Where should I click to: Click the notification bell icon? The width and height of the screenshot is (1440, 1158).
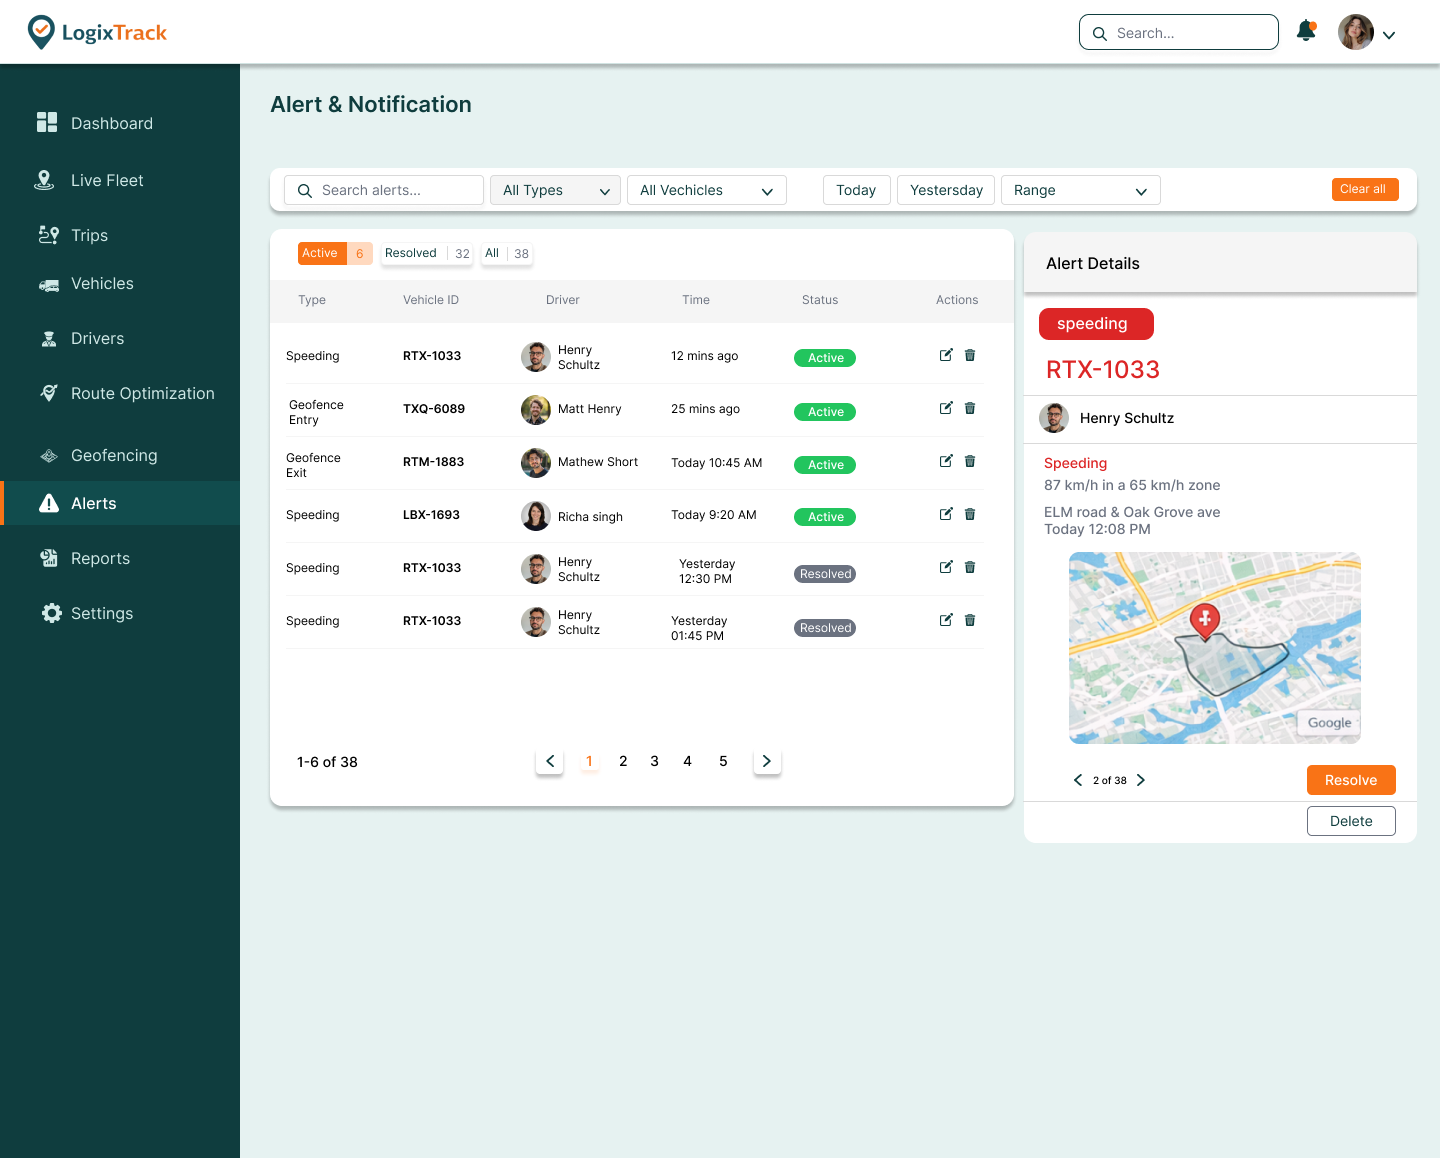(x=1306, y=31)
